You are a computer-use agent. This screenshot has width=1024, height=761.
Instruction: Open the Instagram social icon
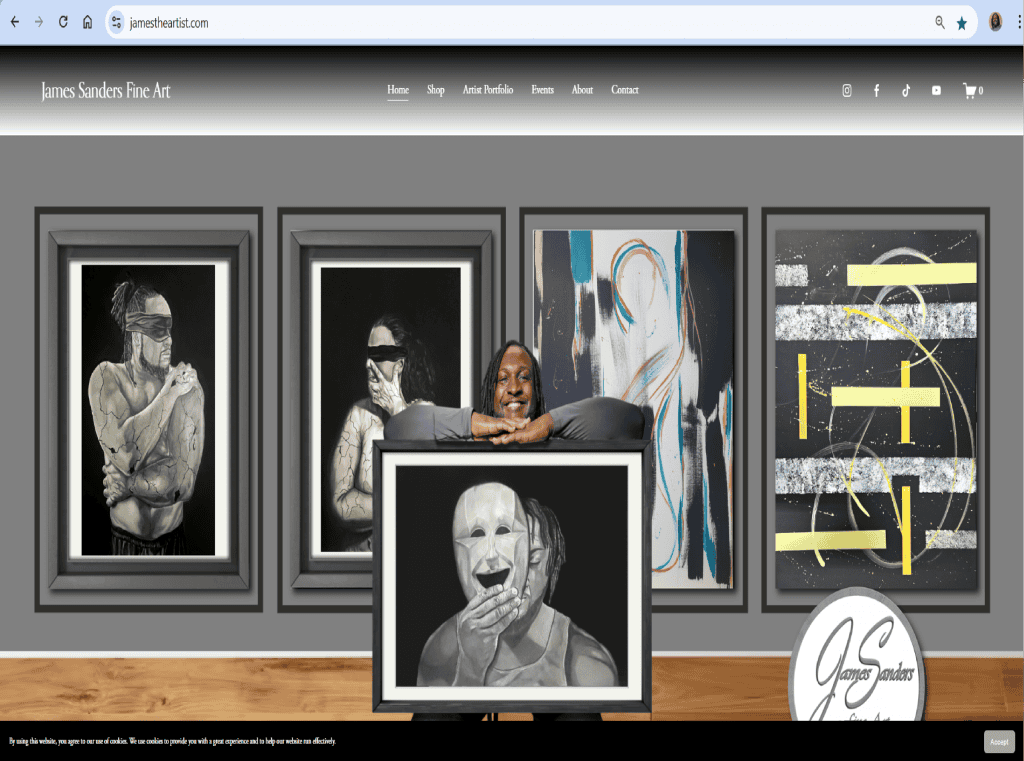[x=847, y=90]
